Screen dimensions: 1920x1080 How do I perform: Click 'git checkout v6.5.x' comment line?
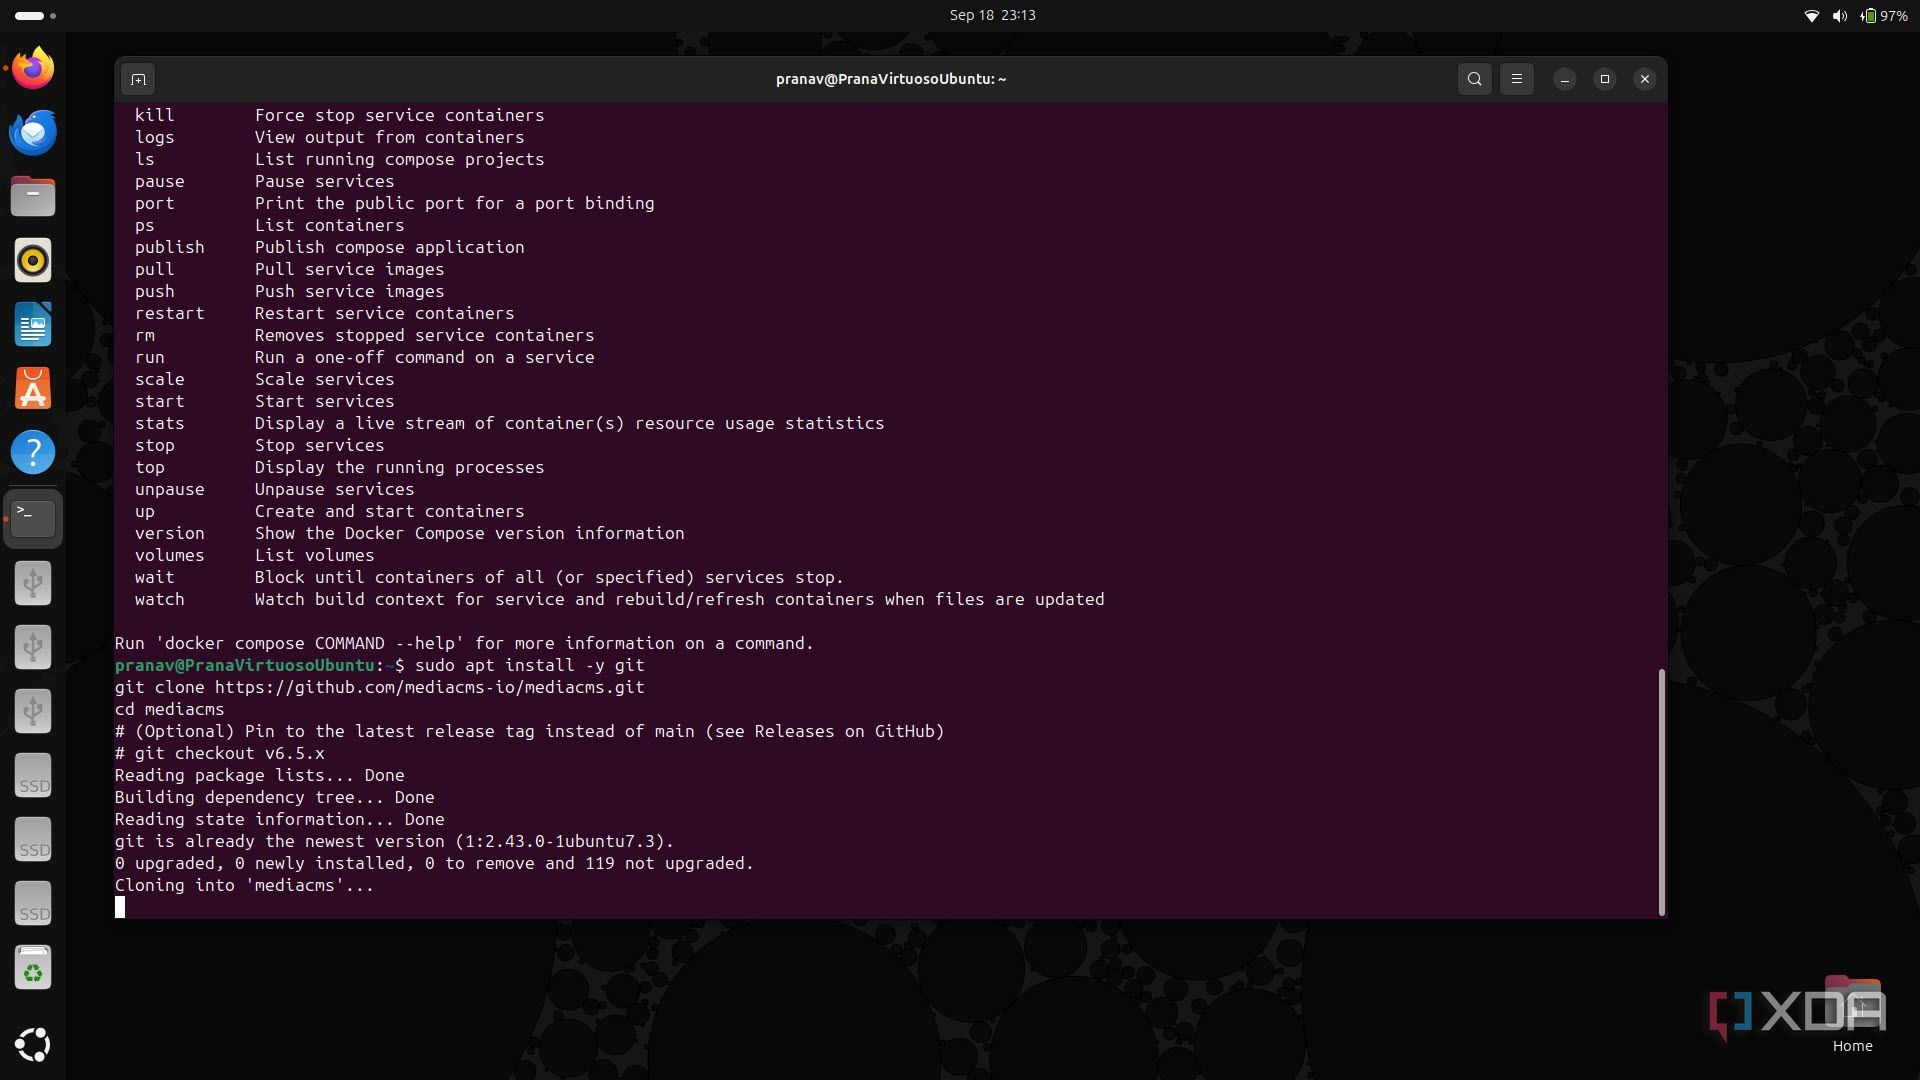tap(219, 753)
